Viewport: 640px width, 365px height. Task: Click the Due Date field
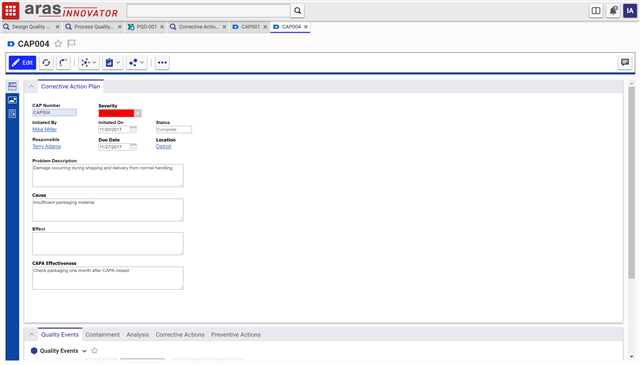[x=114, y=147]
